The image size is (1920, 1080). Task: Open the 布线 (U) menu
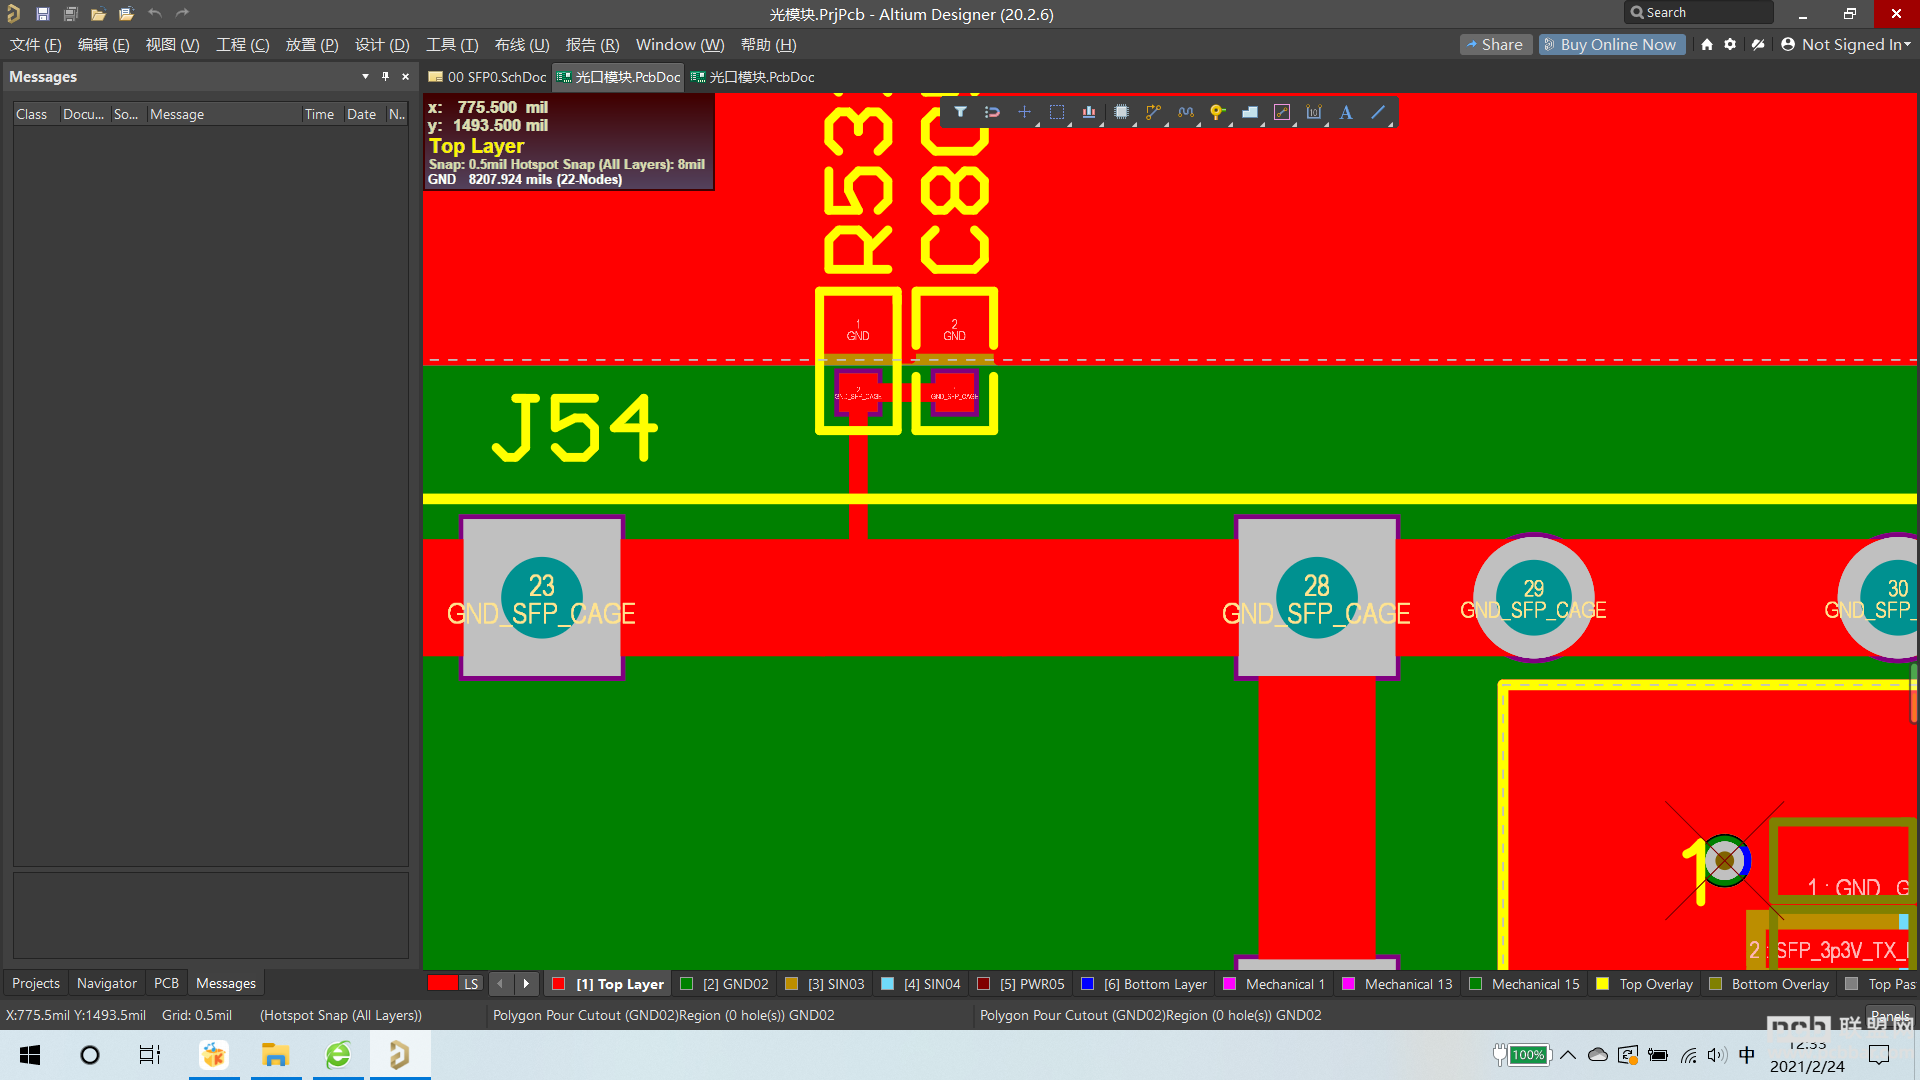tap(522, 45)
